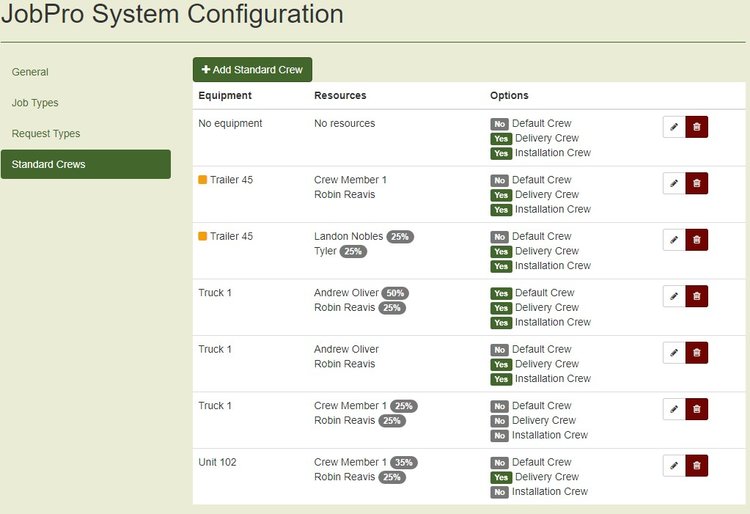
Task: Click orange color square next to Trailer 45
Action: [x=203, y=180]
